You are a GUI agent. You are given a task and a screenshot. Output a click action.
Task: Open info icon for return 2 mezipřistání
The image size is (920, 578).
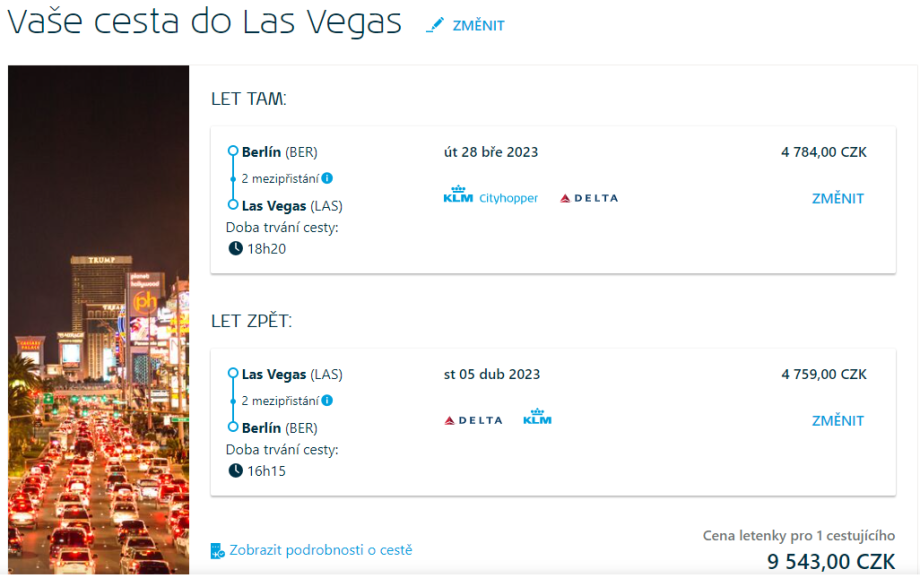(x=327, y=401)
